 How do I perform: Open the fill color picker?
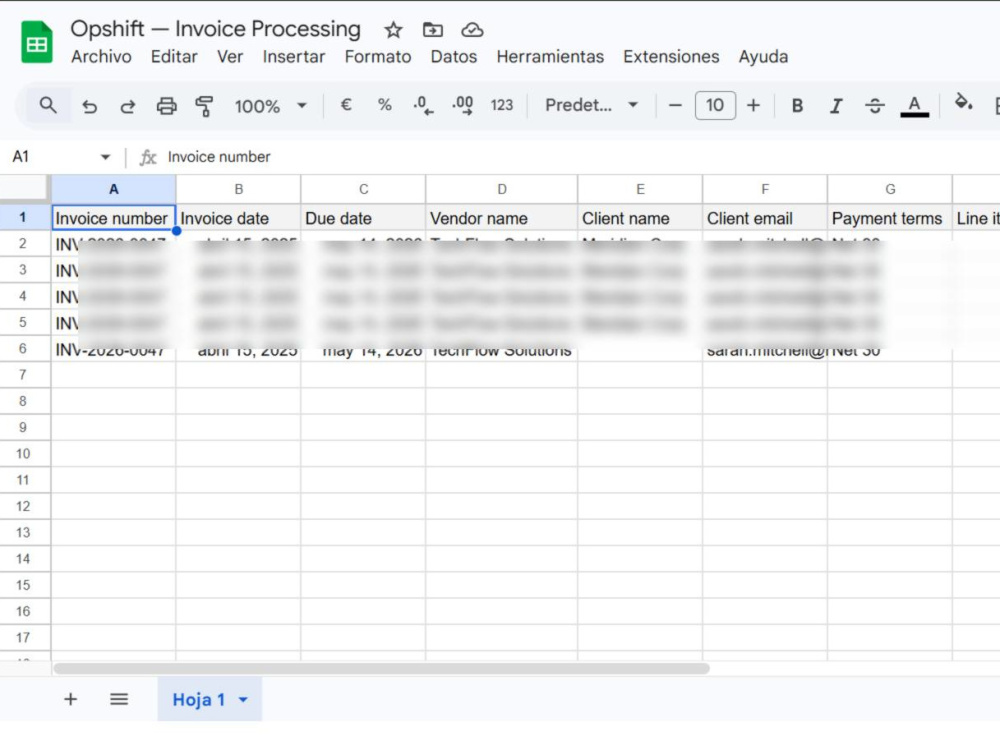coord(963,103)
